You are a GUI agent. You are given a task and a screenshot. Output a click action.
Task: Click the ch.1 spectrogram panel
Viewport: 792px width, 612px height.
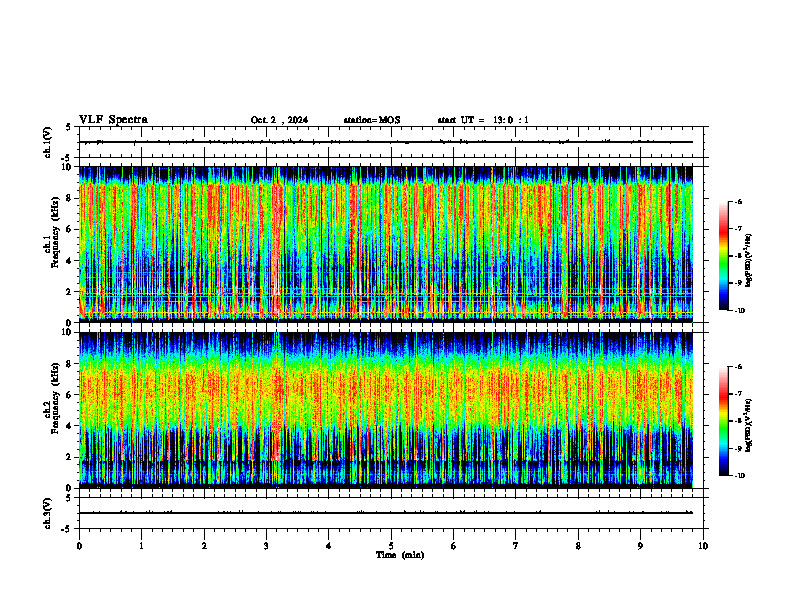(x=386, y=244)
